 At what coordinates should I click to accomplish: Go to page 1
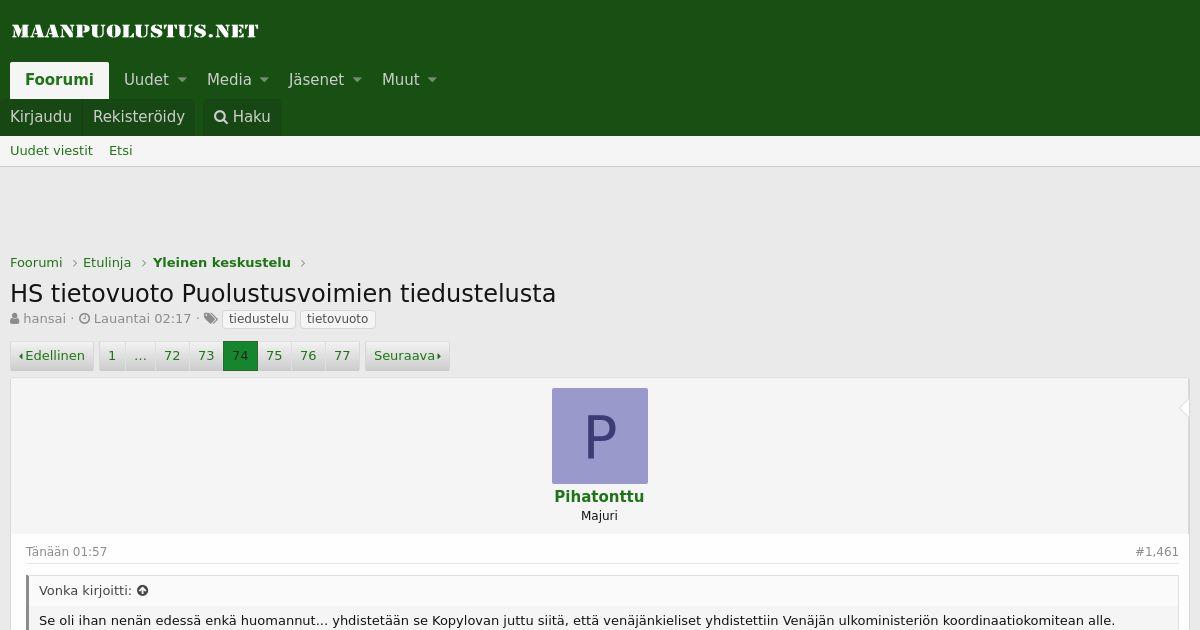[x=112, y=356]
